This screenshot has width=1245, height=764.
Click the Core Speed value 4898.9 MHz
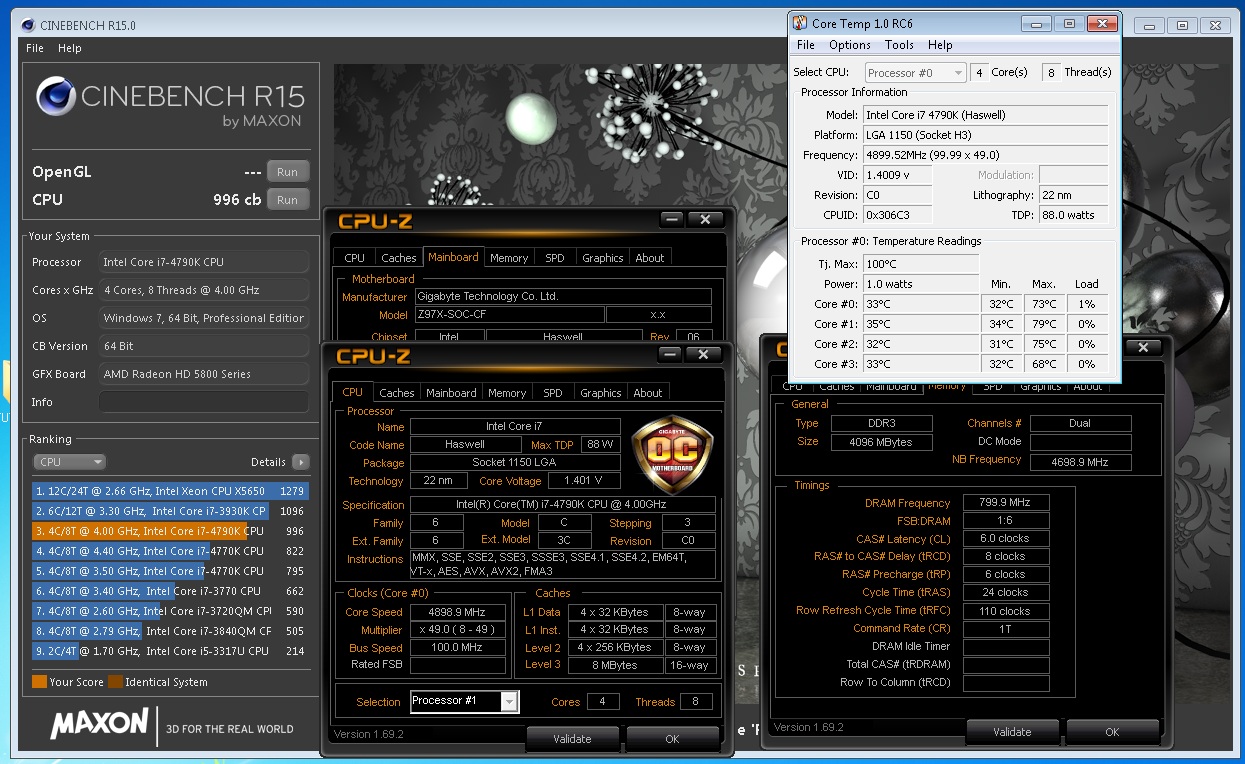[458, 612]
